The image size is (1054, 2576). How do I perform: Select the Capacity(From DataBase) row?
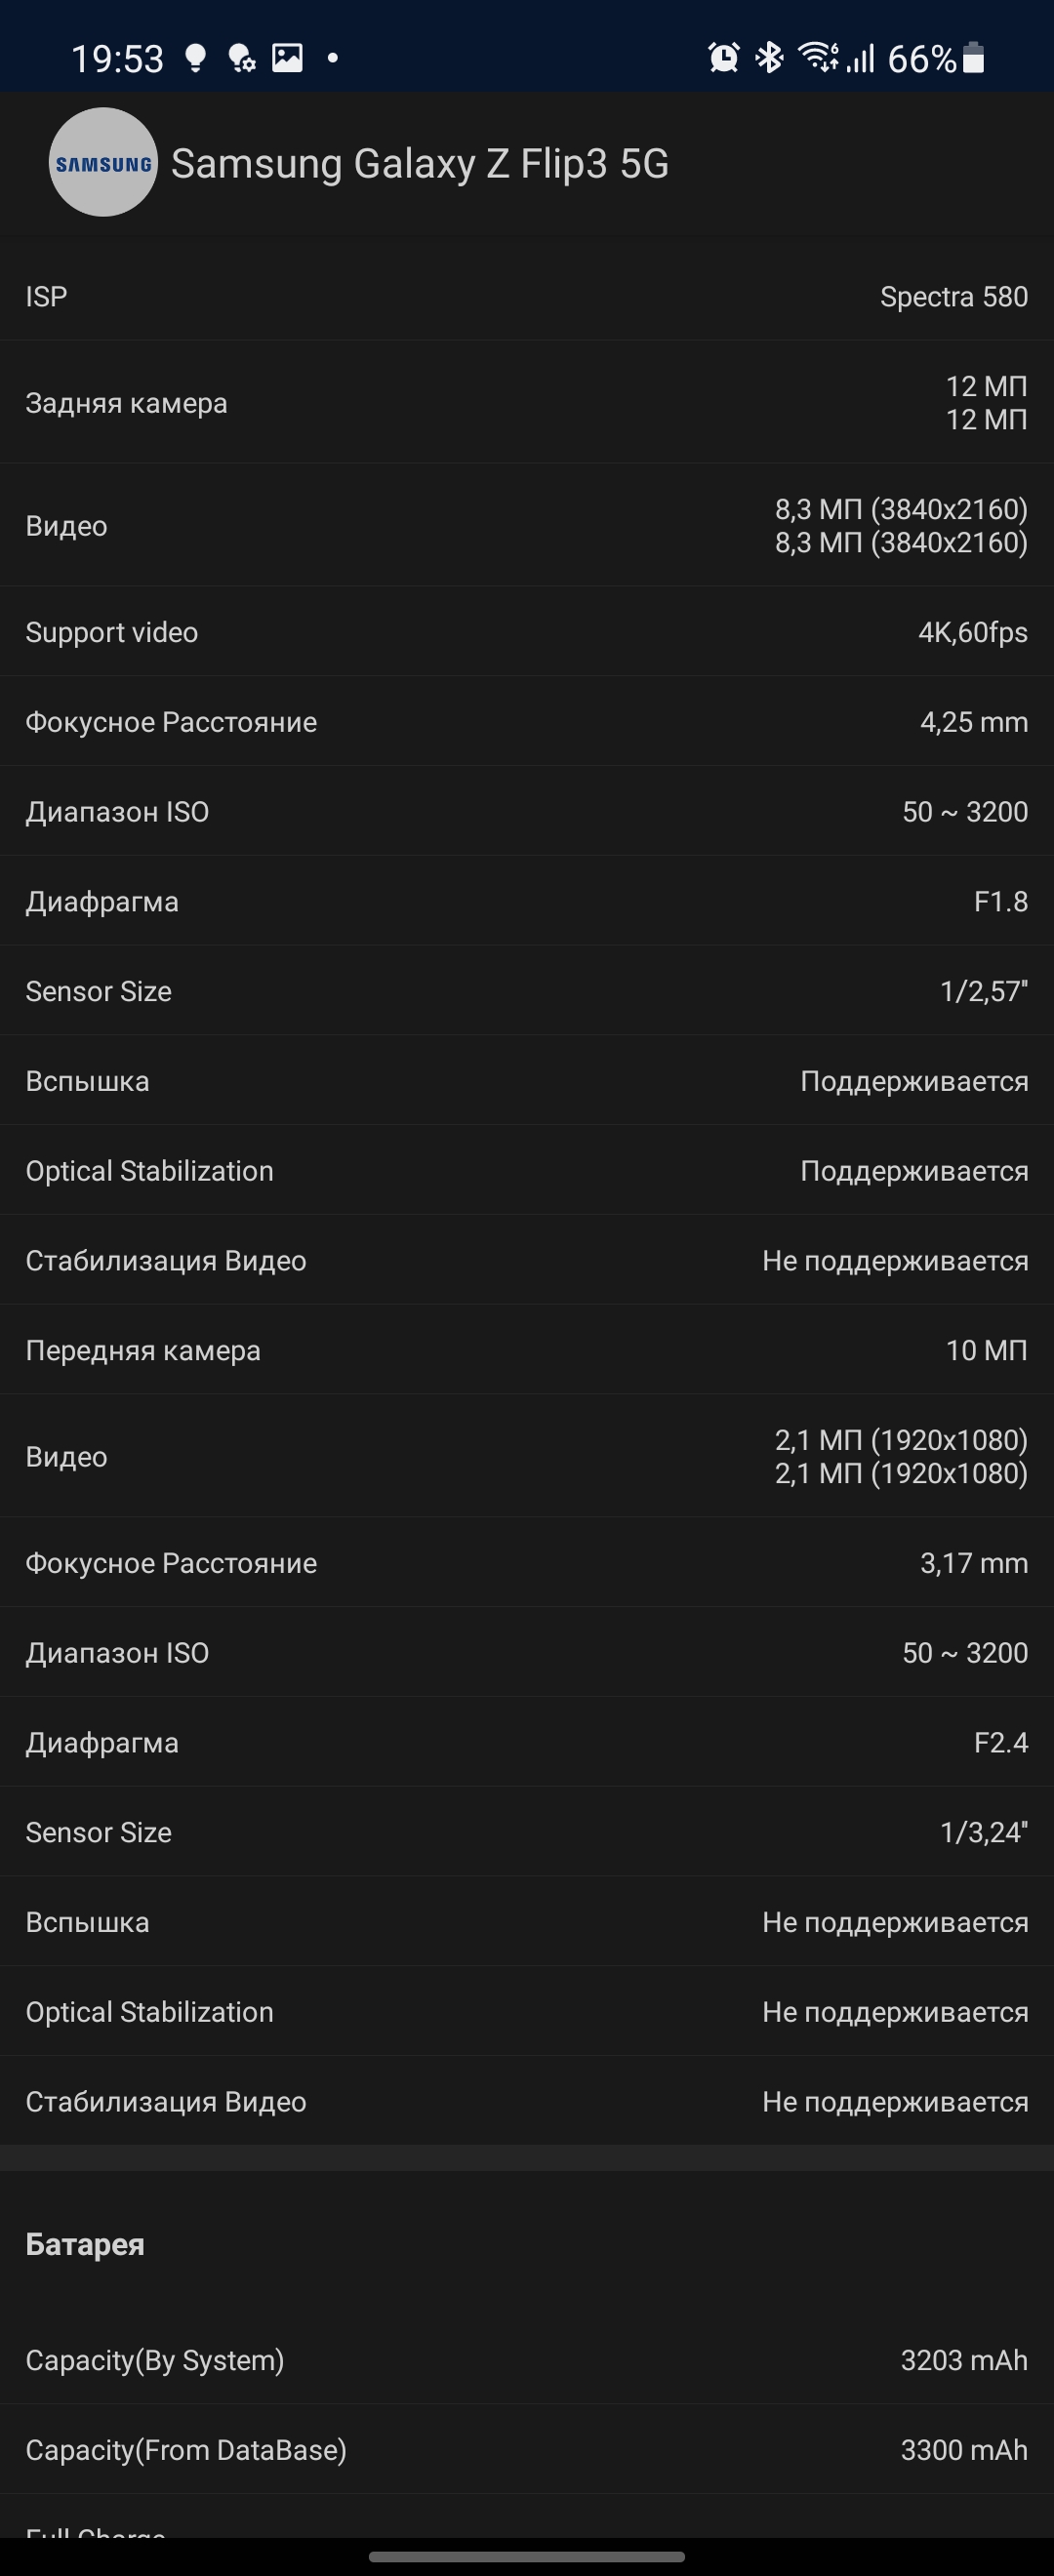tap(527, 2450)
